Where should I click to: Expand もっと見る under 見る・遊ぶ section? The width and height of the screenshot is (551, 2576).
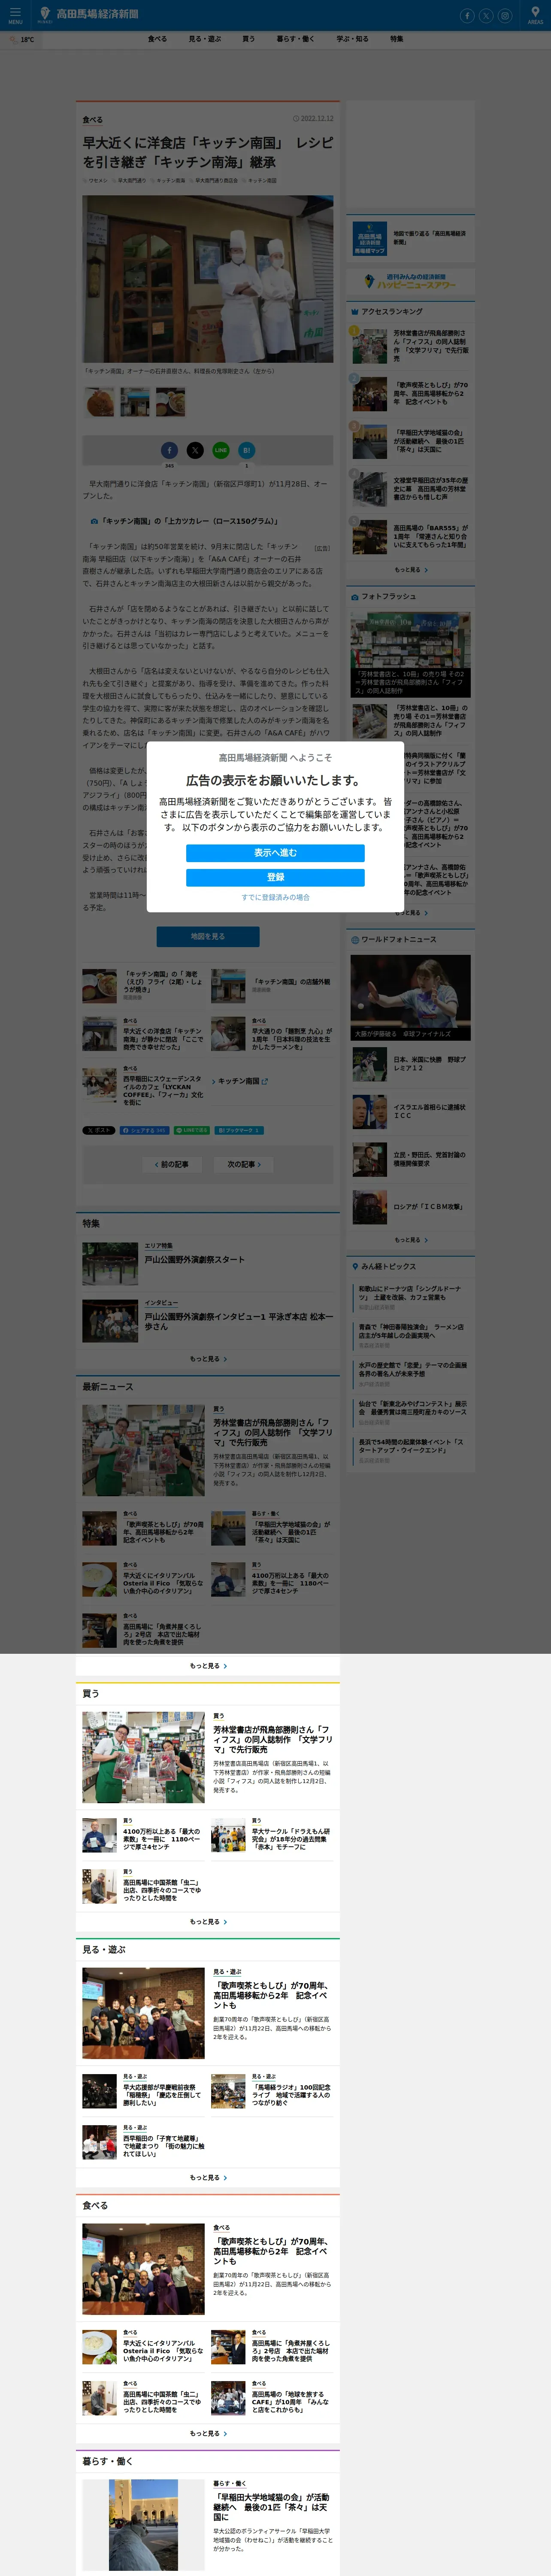[x=208, y=2178]
